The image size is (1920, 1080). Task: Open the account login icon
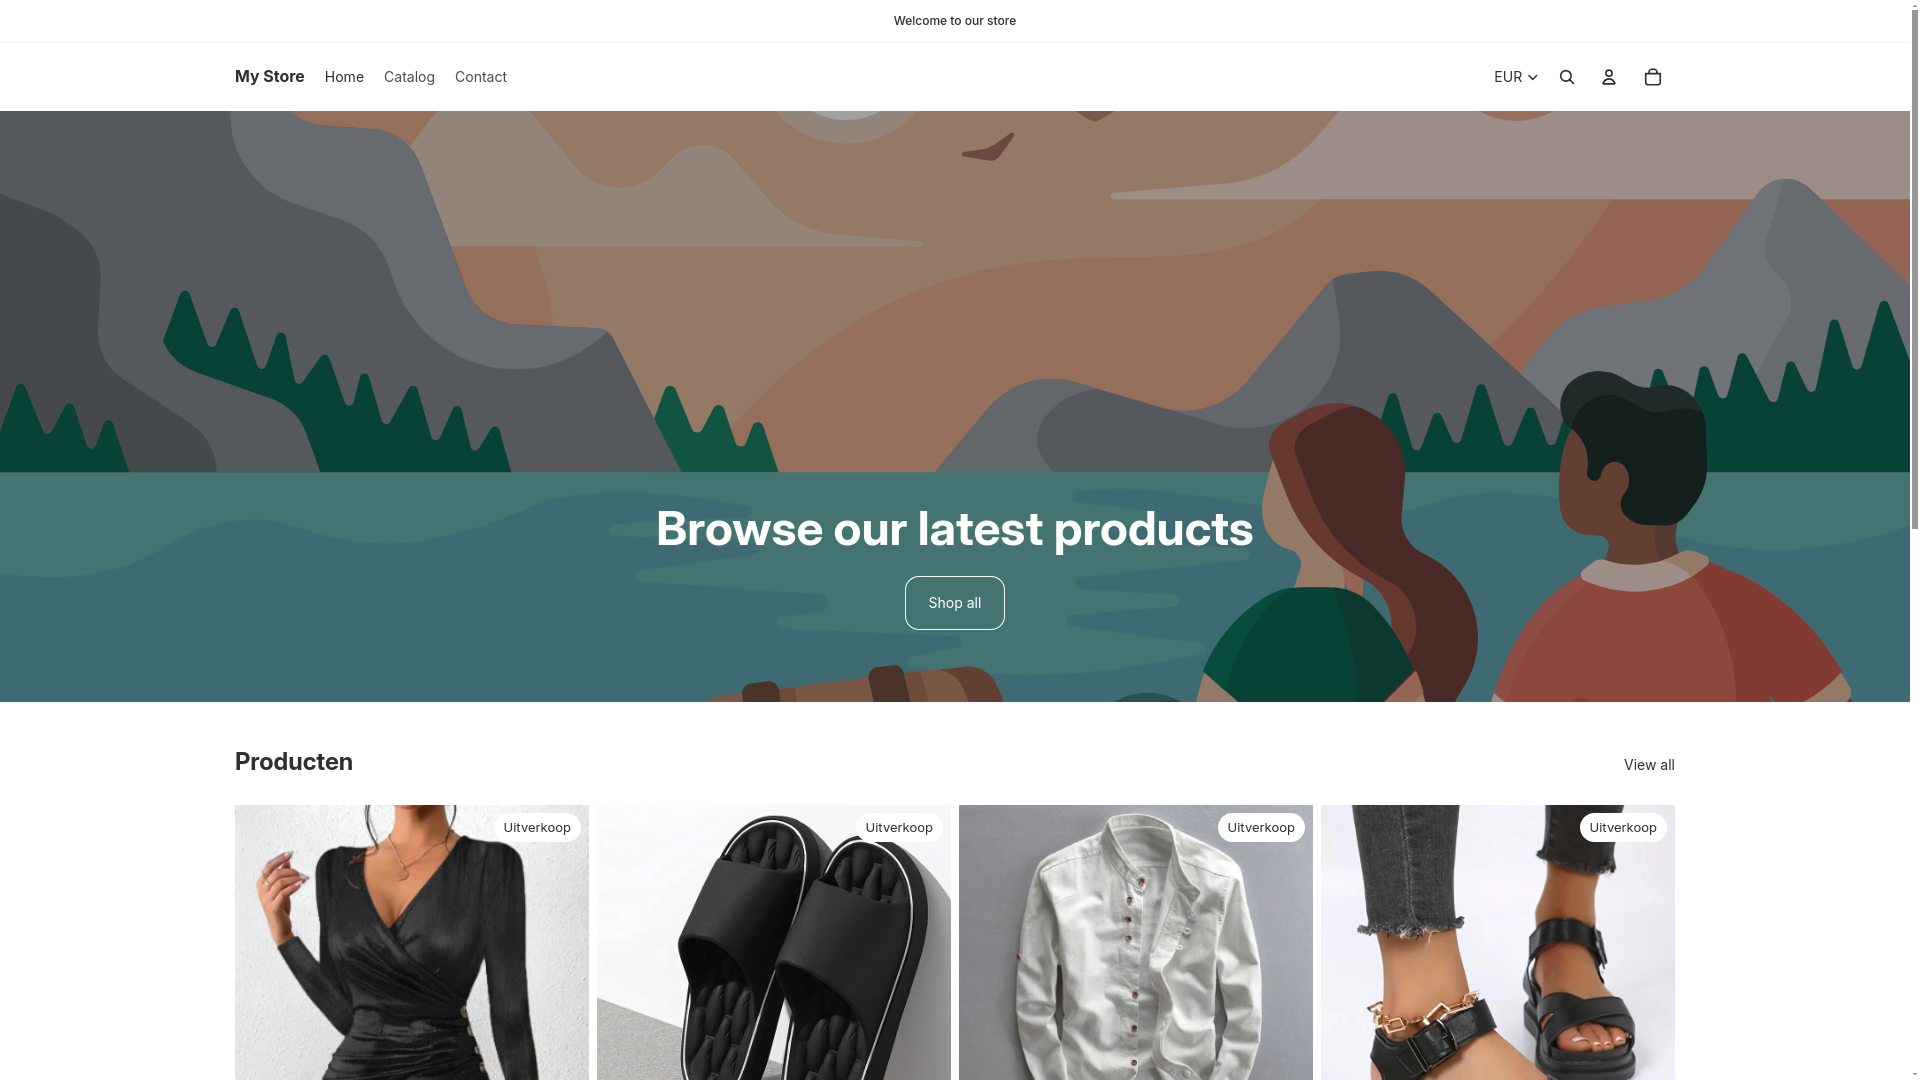point(1609,77)
